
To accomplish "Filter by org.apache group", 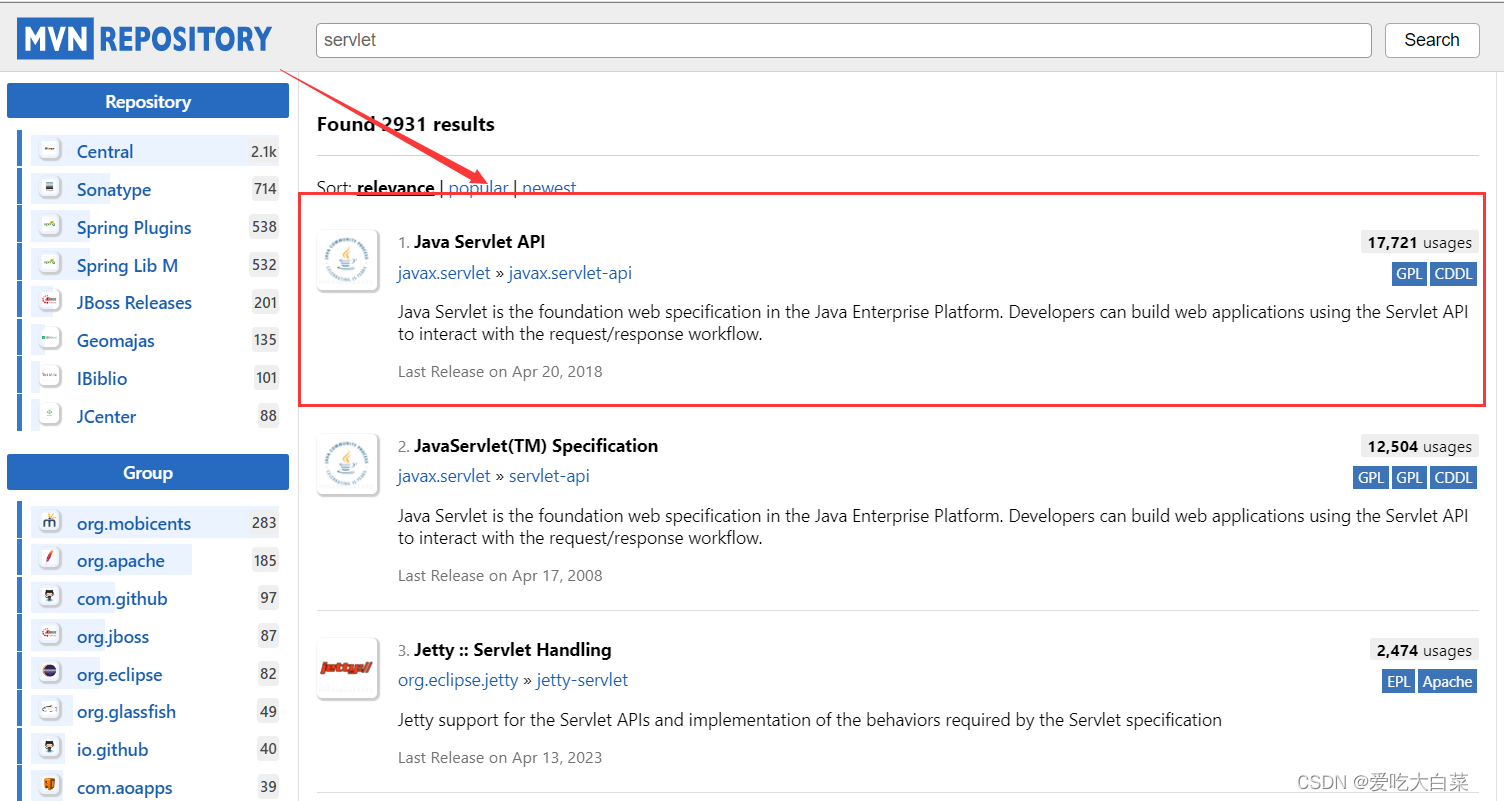I will click(x=121, y=560).
